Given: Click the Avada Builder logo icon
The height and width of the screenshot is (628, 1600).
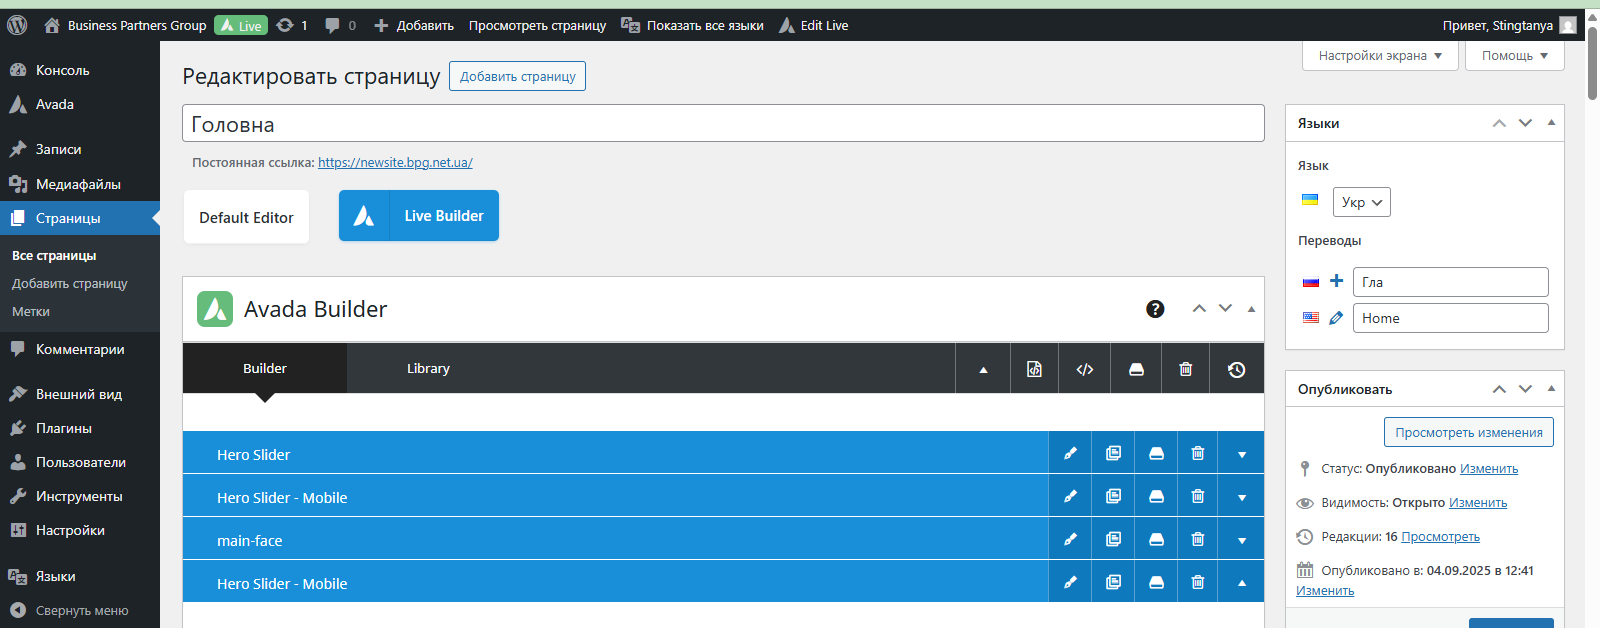Looking at the screenshot, I should (x=215, y=309).
